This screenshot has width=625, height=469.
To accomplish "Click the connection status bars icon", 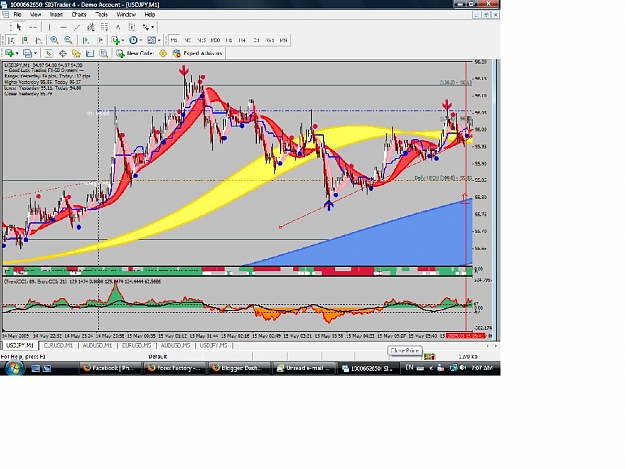I will click(429, 356).
